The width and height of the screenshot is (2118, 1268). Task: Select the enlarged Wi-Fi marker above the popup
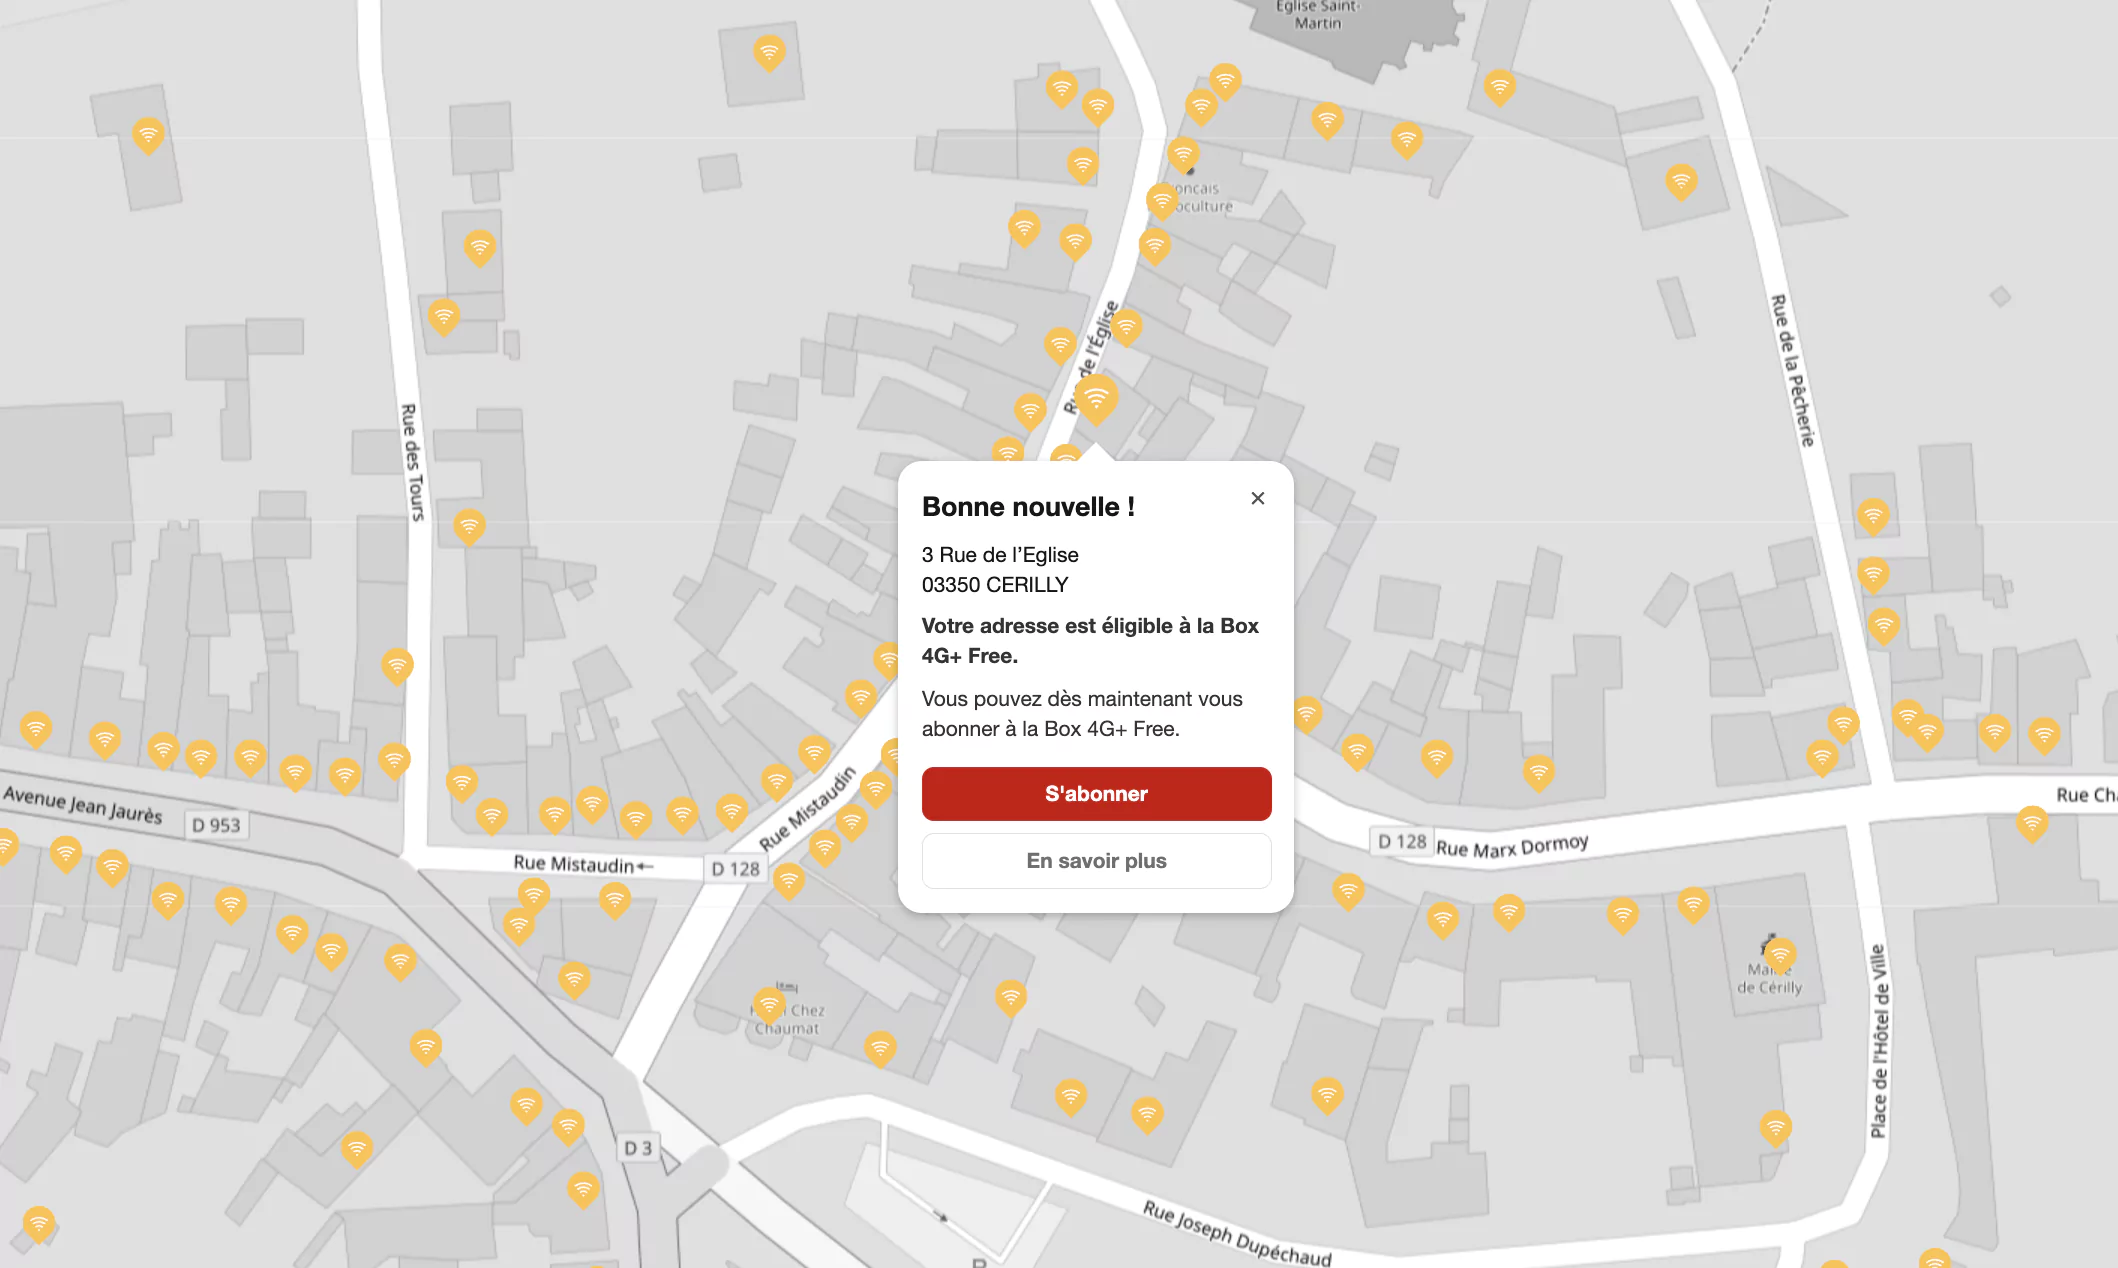pyautogui.click(x=1096, y=397)
